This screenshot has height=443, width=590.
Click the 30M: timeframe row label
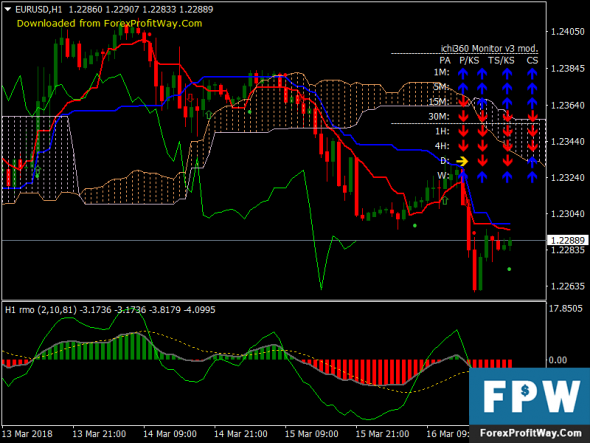point(439,117)
